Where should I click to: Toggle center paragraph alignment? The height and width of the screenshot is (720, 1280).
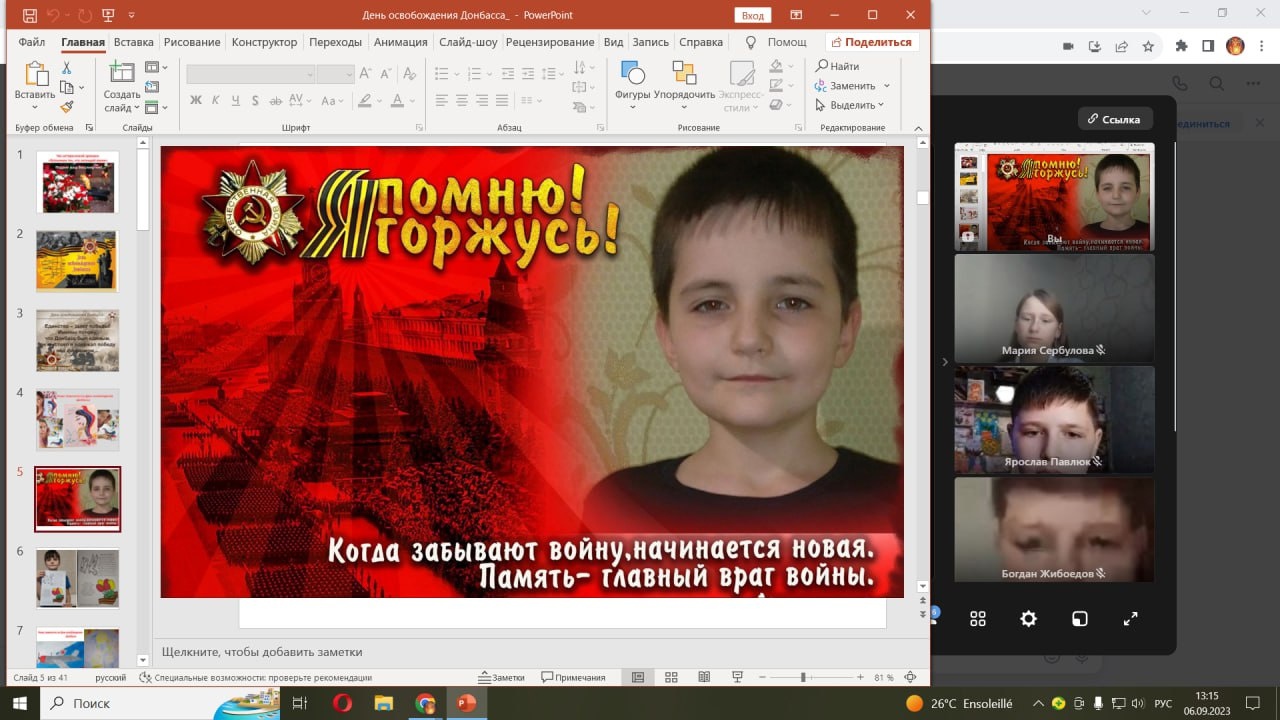[462, 100]
